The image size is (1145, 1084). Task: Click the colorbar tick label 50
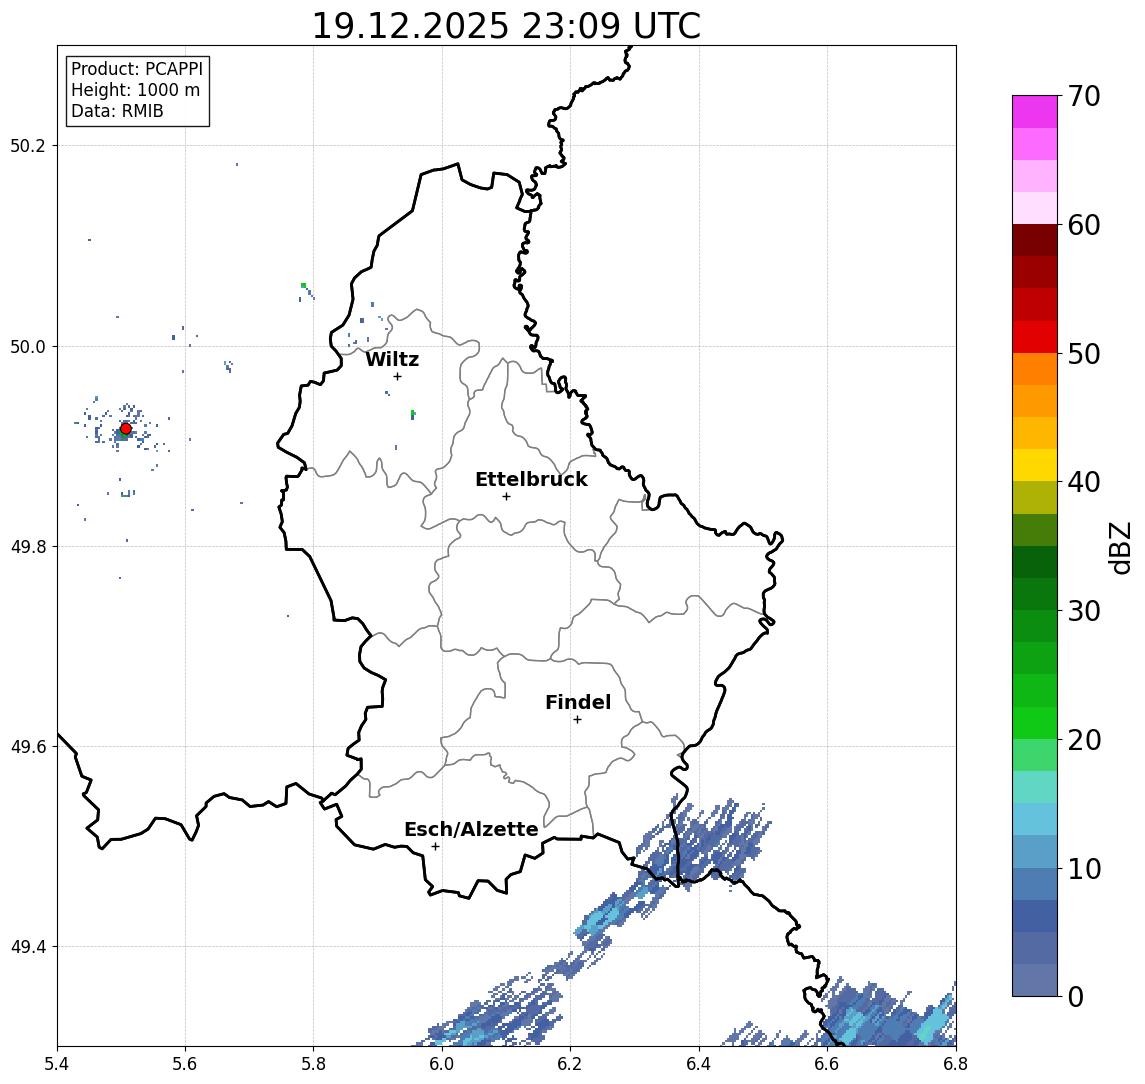1084,354
